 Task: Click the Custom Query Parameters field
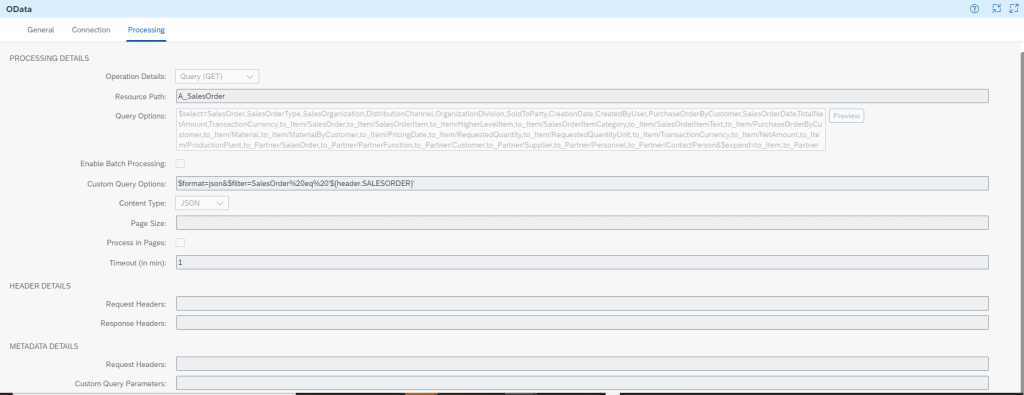[x=582, y=383]
